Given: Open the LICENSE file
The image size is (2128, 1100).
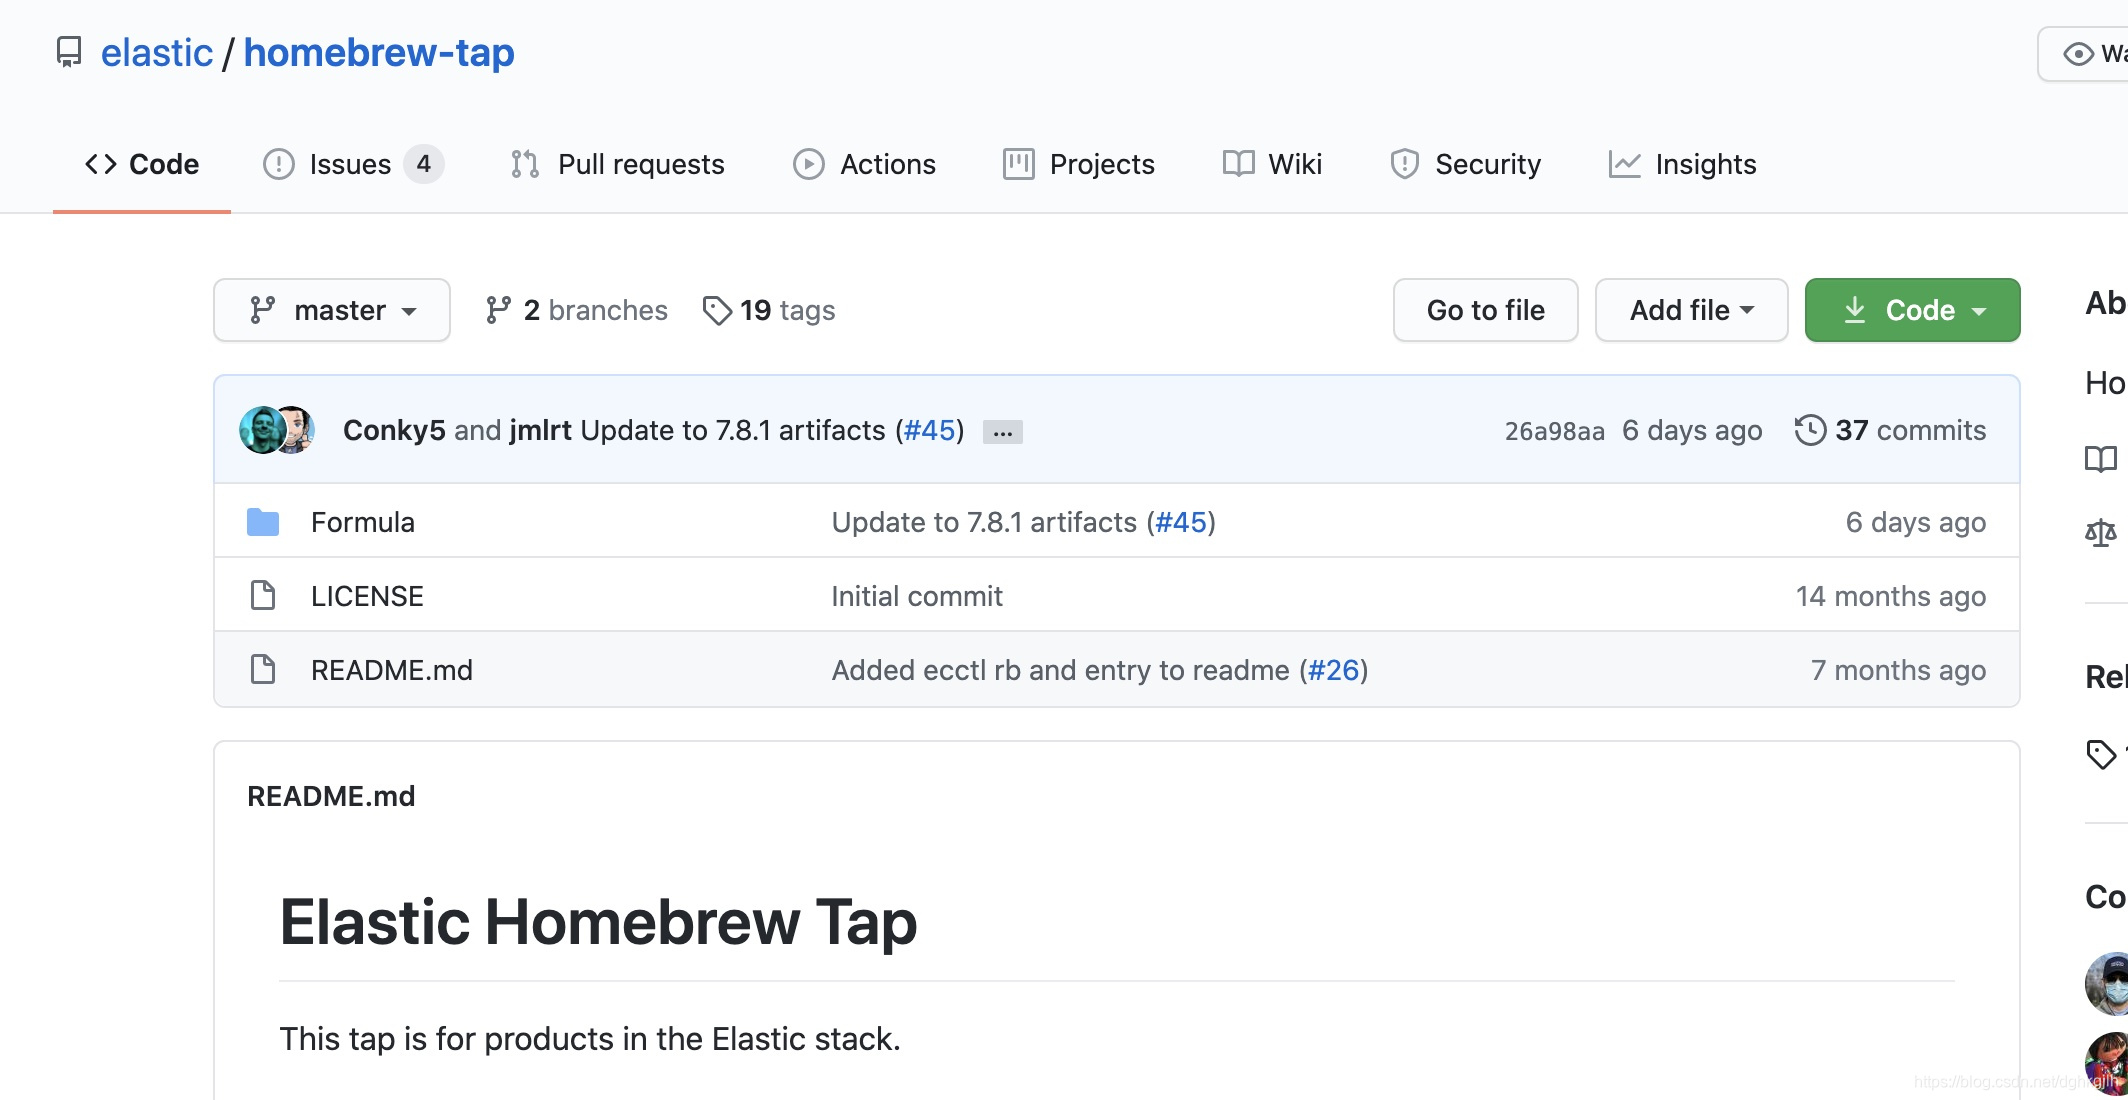Looking at the screenshot, I should point(367,596).
